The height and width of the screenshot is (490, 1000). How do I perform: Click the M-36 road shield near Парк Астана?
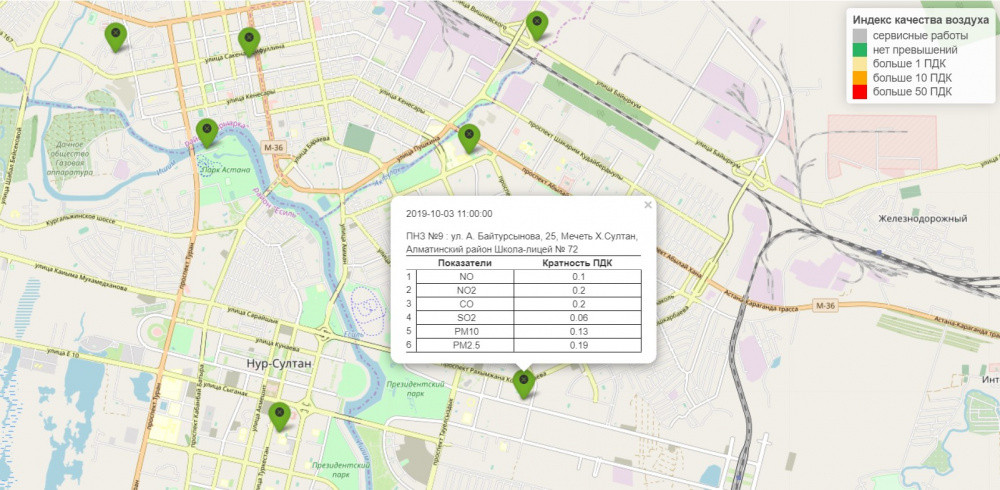pyautogui.click(x=275, y=148)
